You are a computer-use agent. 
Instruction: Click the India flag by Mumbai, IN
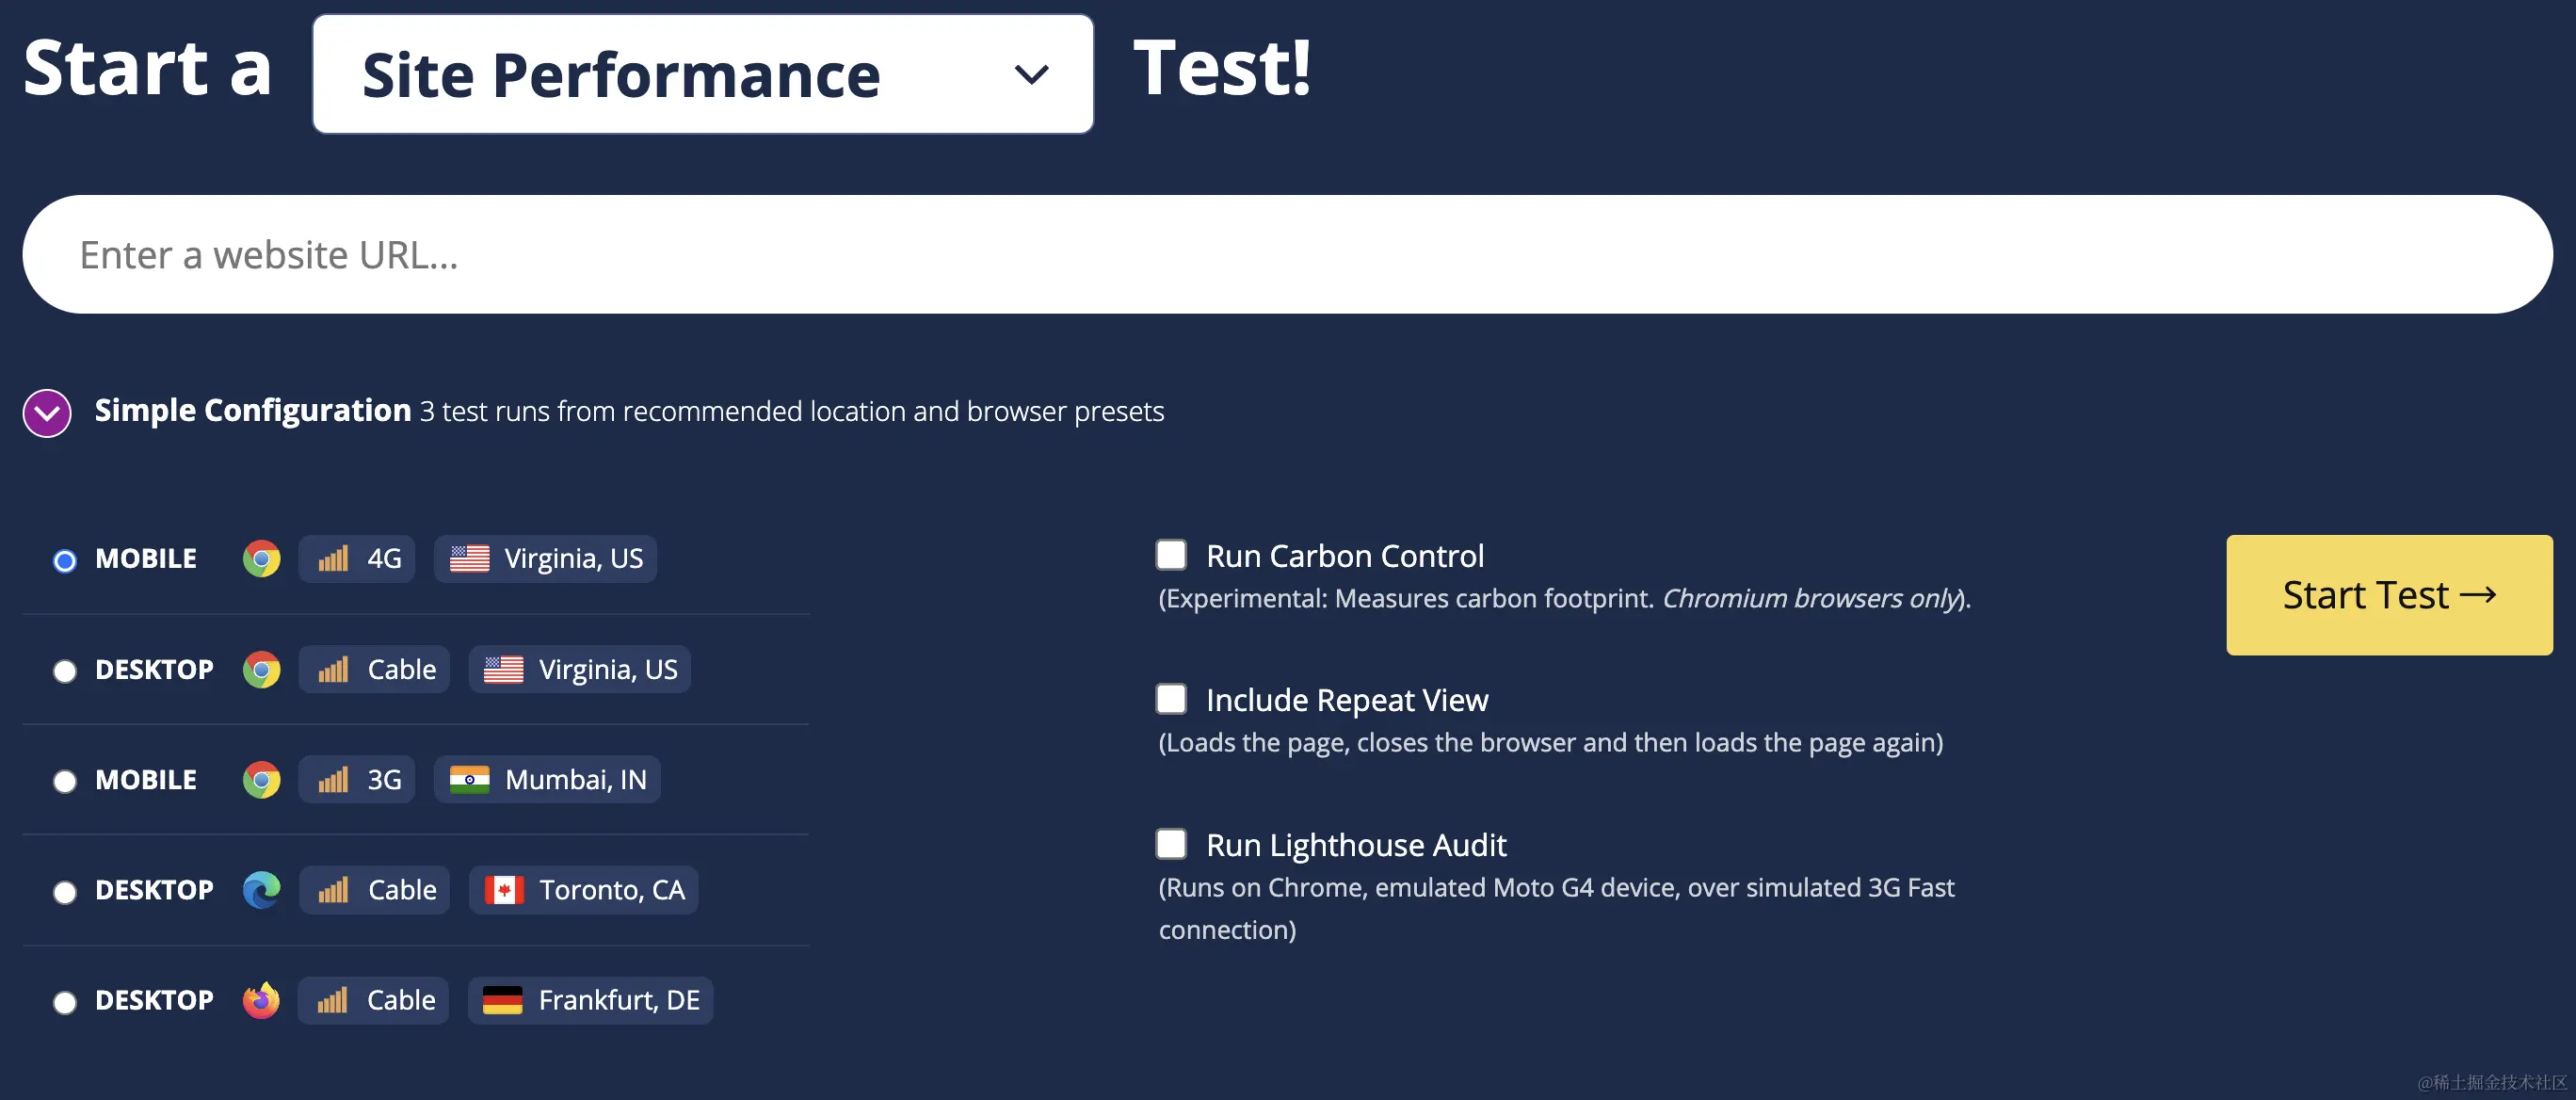[469, 779]
